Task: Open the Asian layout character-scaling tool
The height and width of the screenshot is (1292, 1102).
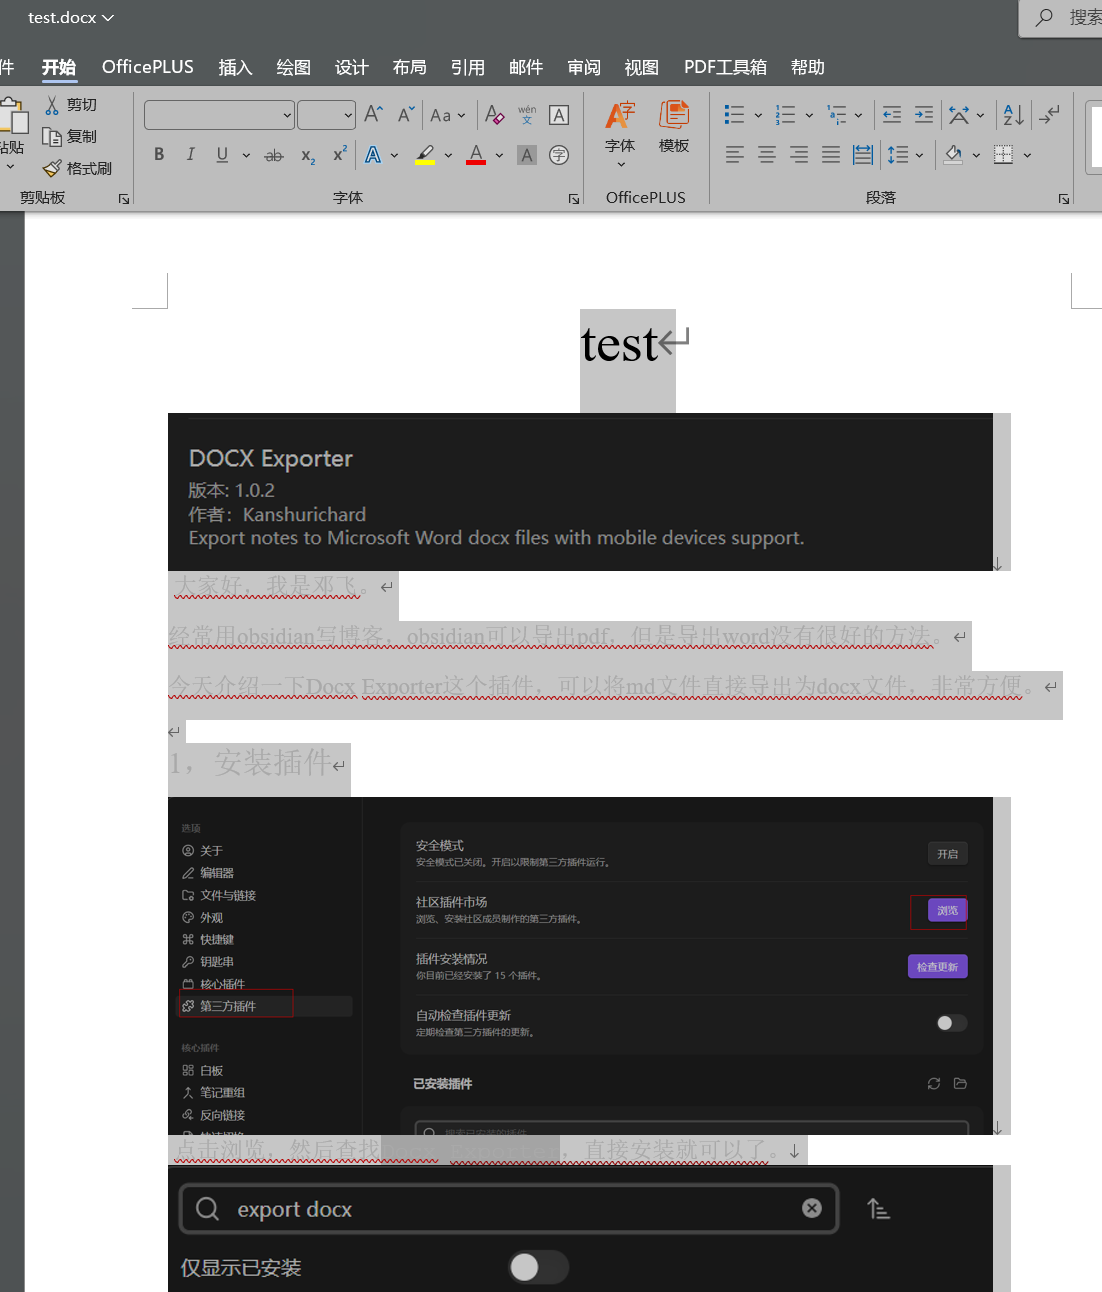Action: [x=958, y=115]
